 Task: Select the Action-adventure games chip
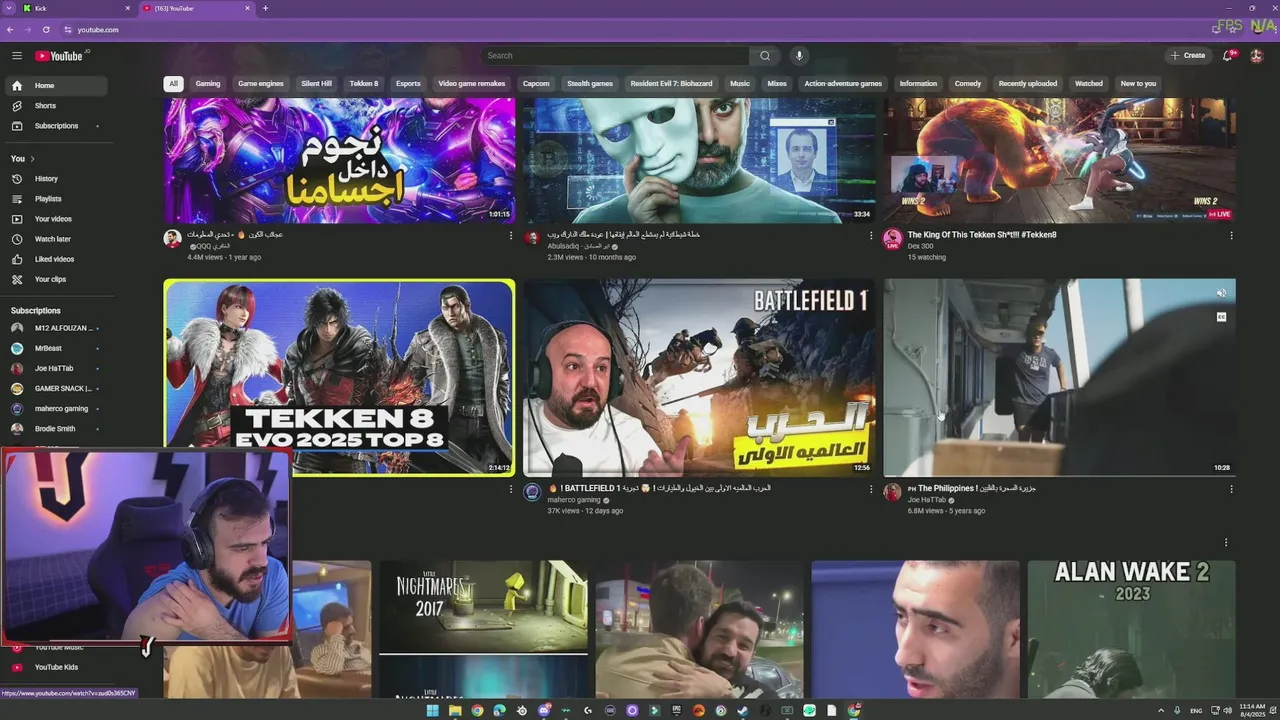[843, 84]
